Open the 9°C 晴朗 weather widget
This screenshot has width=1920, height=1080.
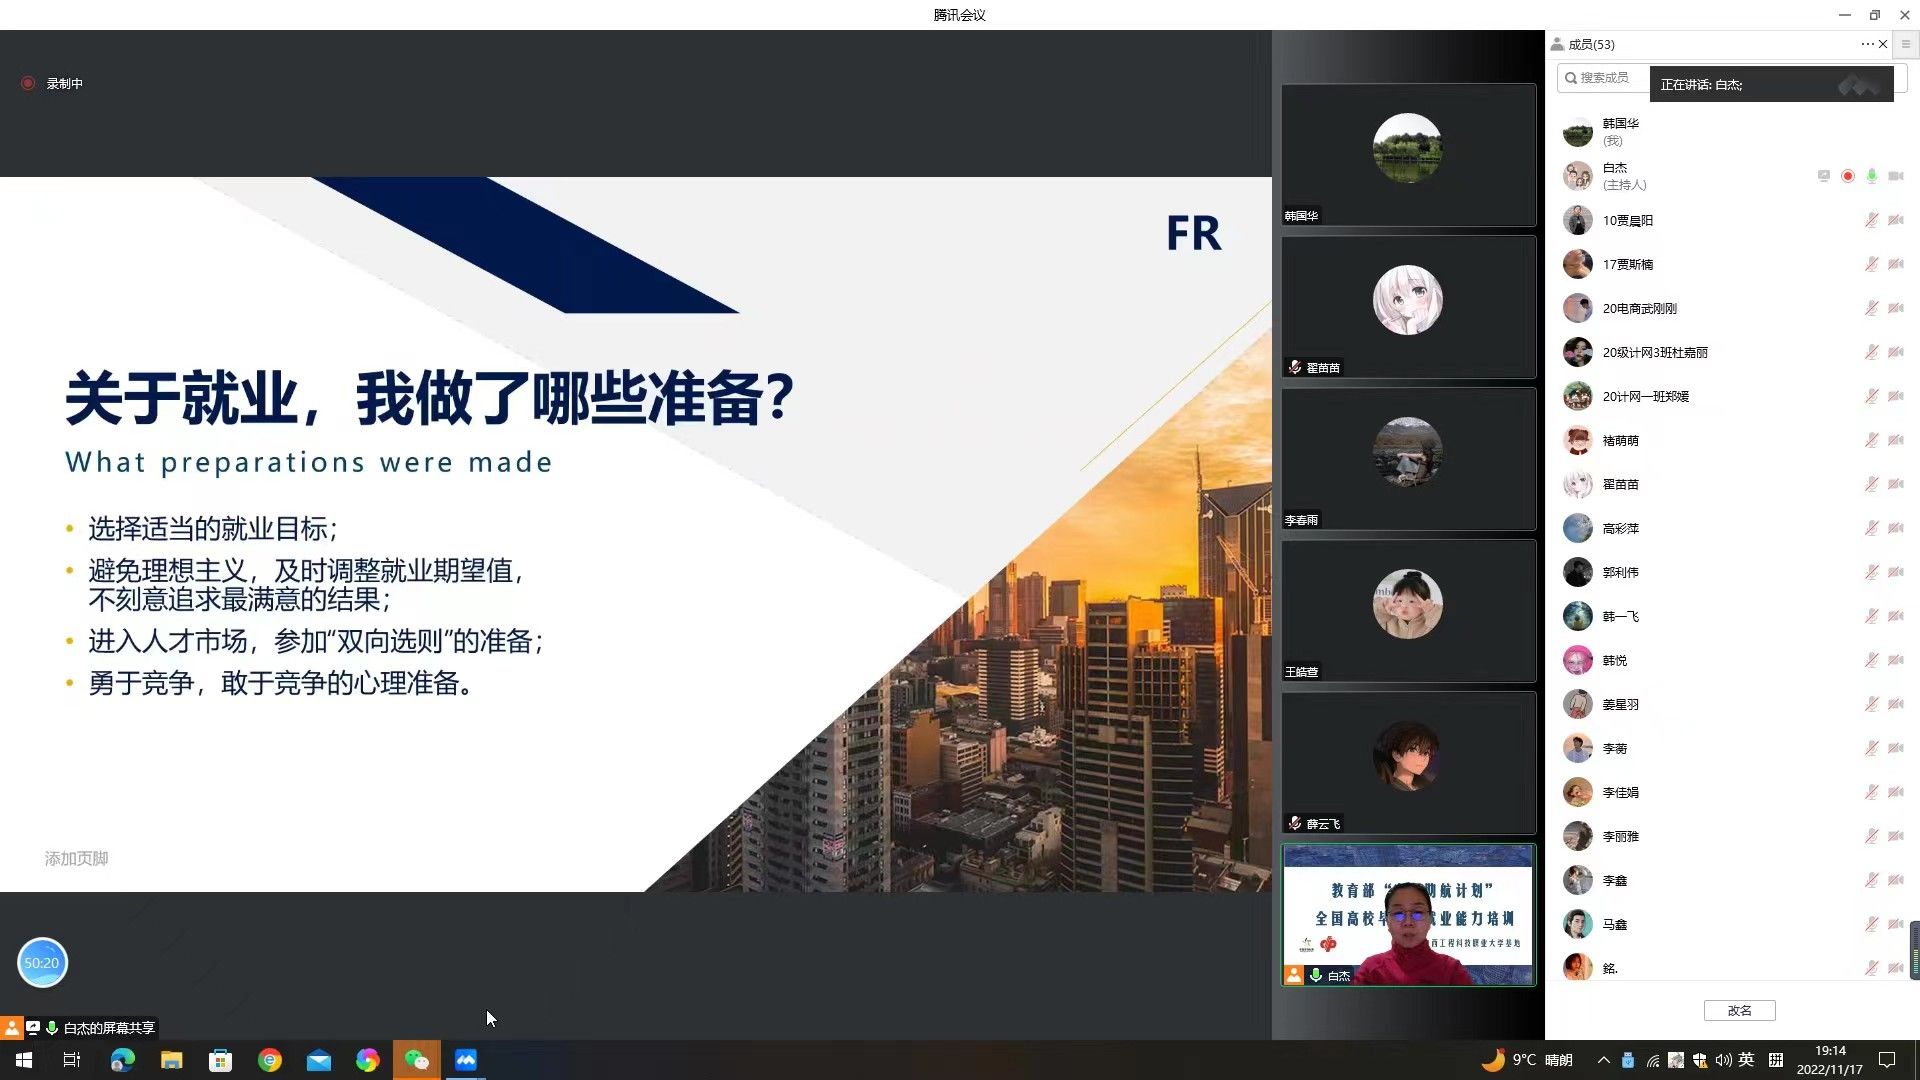tap(1528, 1060)
